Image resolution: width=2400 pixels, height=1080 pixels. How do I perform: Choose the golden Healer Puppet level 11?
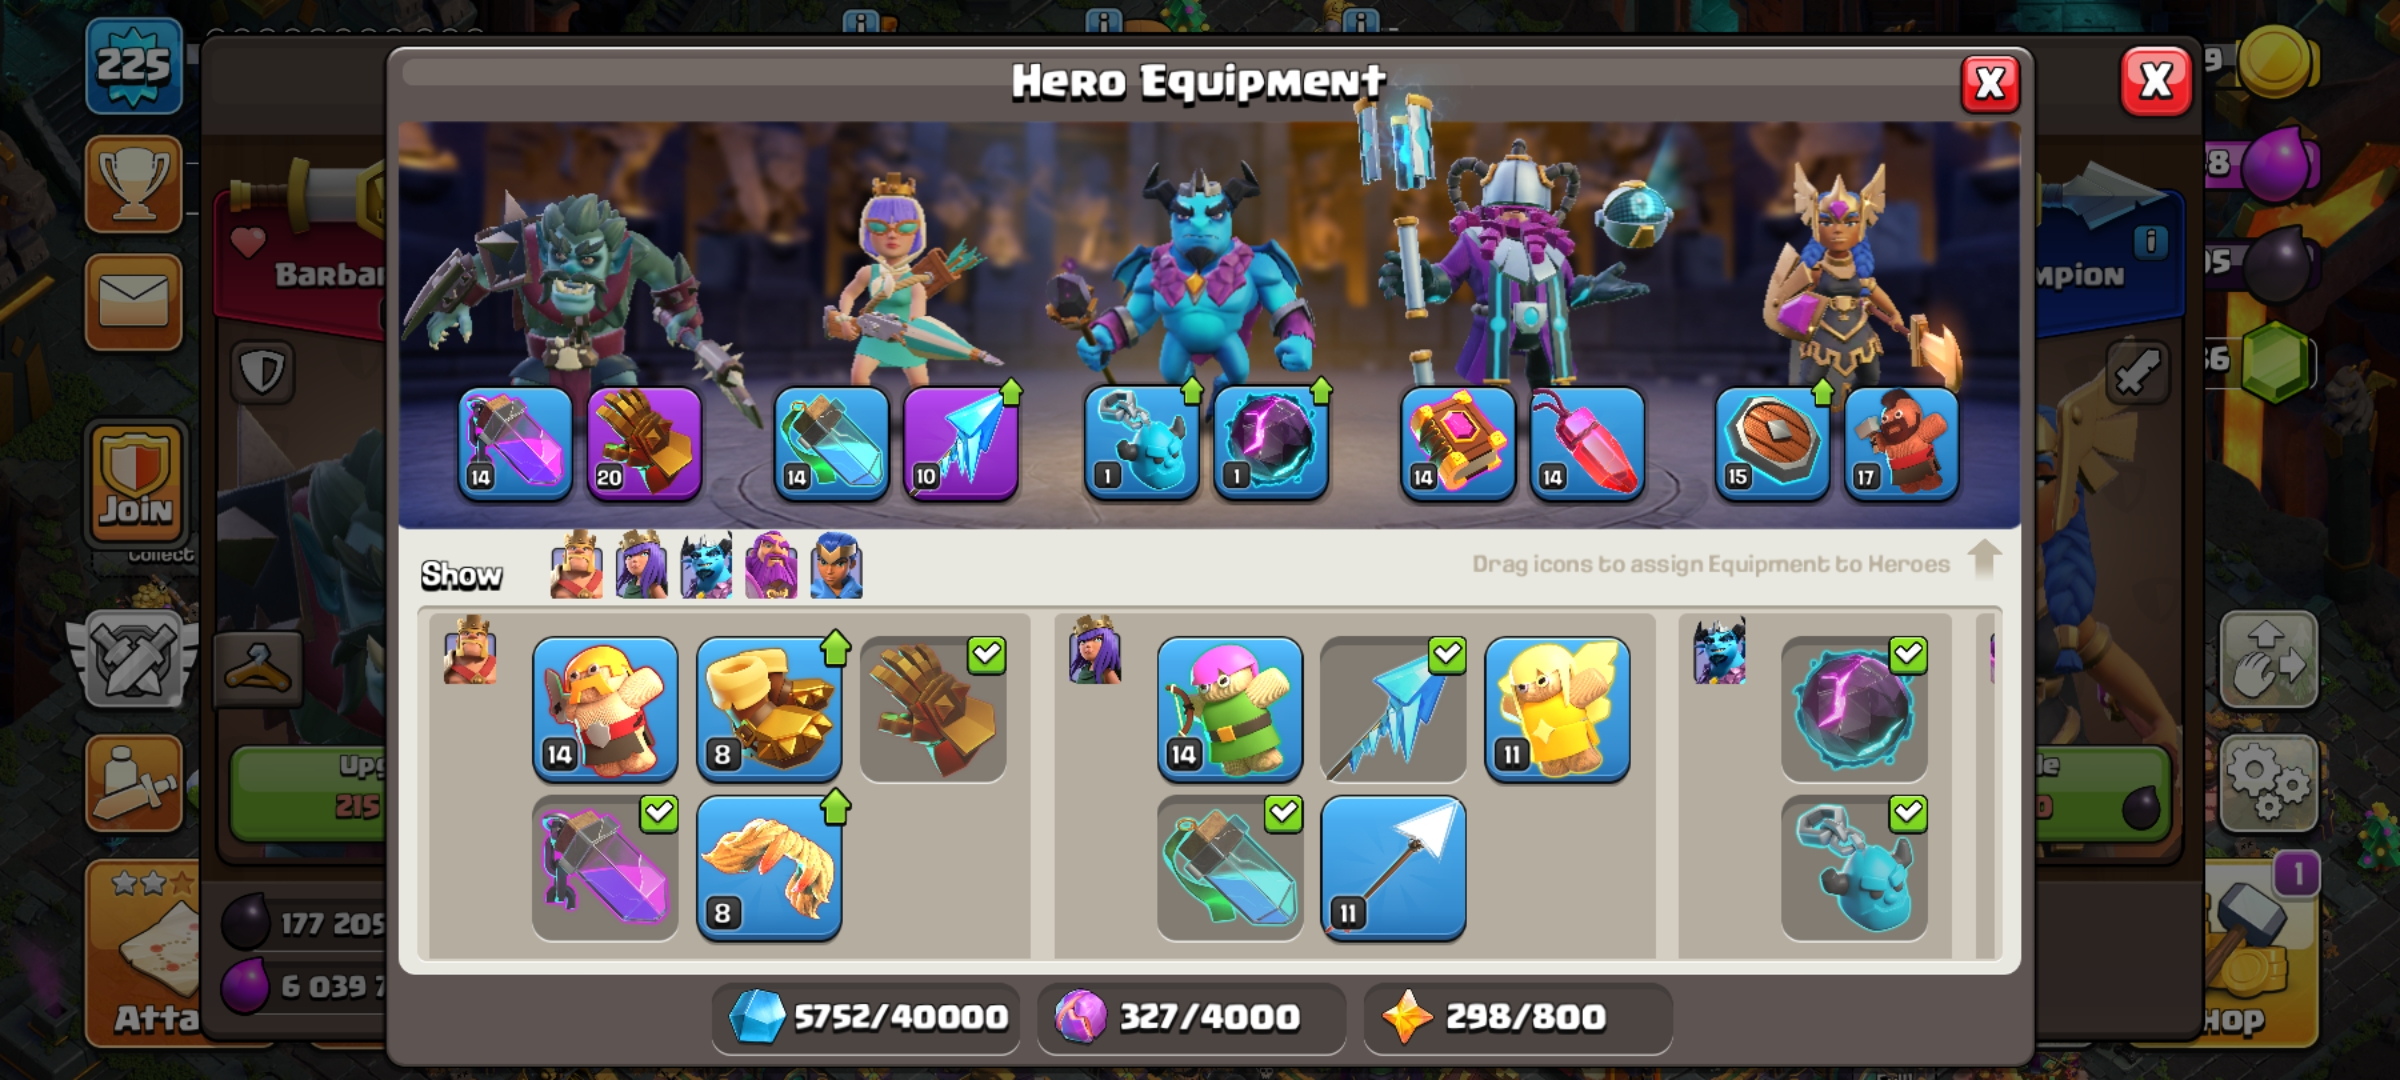pyautogui.click(x=1557, y=708)
